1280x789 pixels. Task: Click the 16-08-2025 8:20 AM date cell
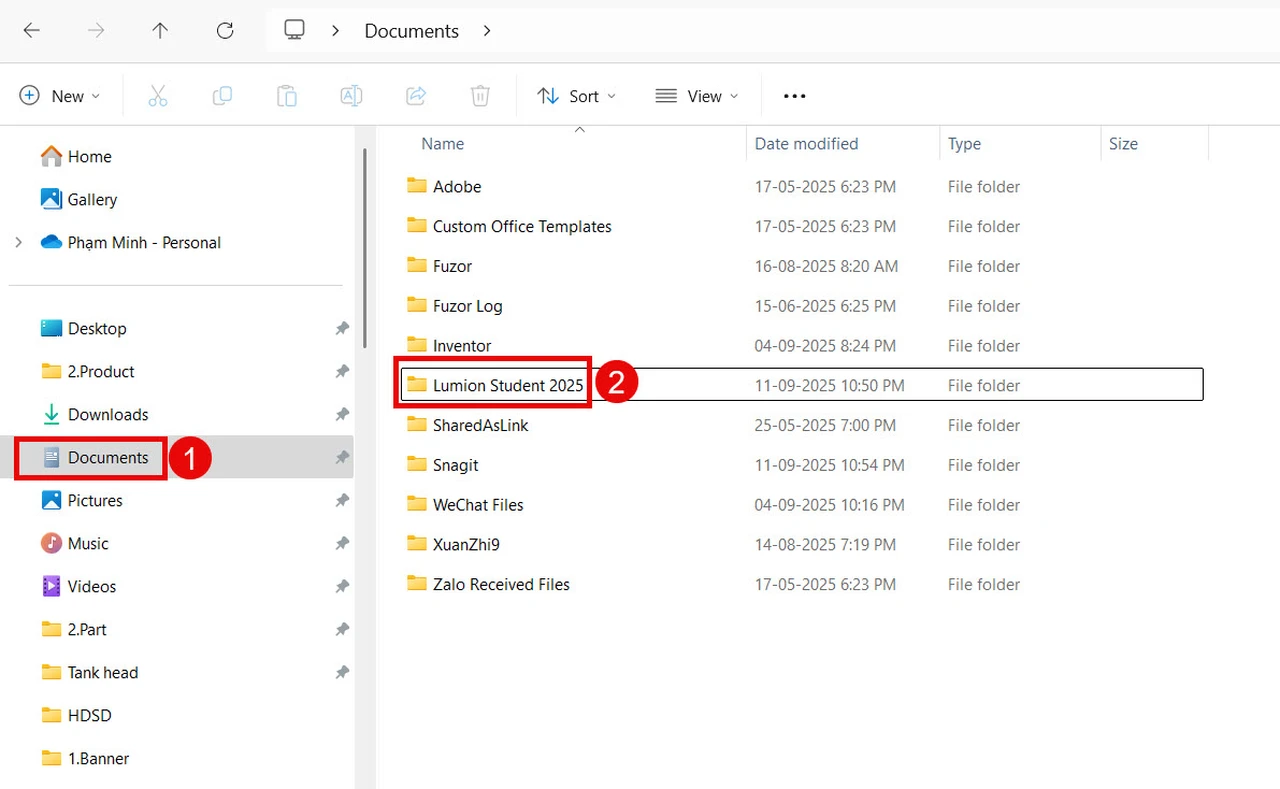pos(826,266)
